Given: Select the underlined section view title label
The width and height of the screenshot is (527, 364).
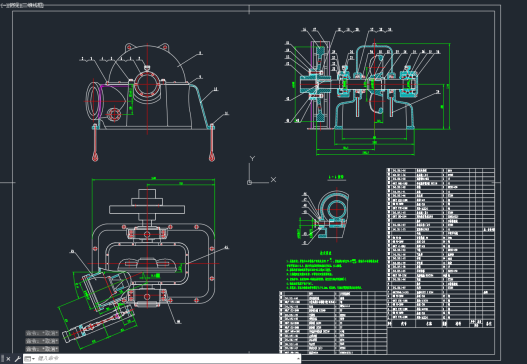Looking at the screenshot, I should point(336,177).
